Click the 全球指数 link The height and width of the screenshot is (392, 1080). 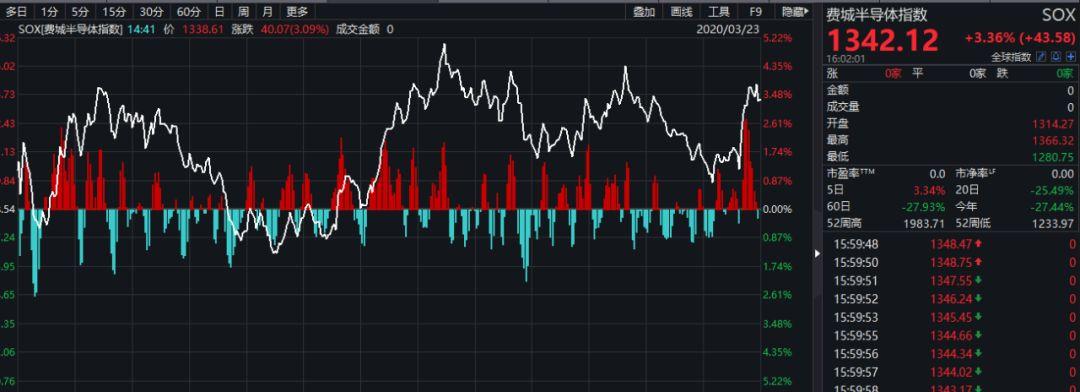[1011, 57]
